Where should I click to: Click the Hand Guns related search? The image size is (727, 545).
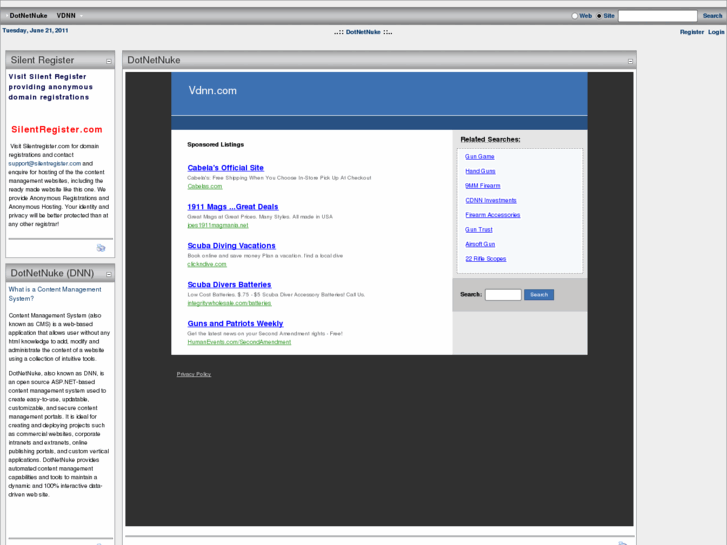click(x=480, y=171)
